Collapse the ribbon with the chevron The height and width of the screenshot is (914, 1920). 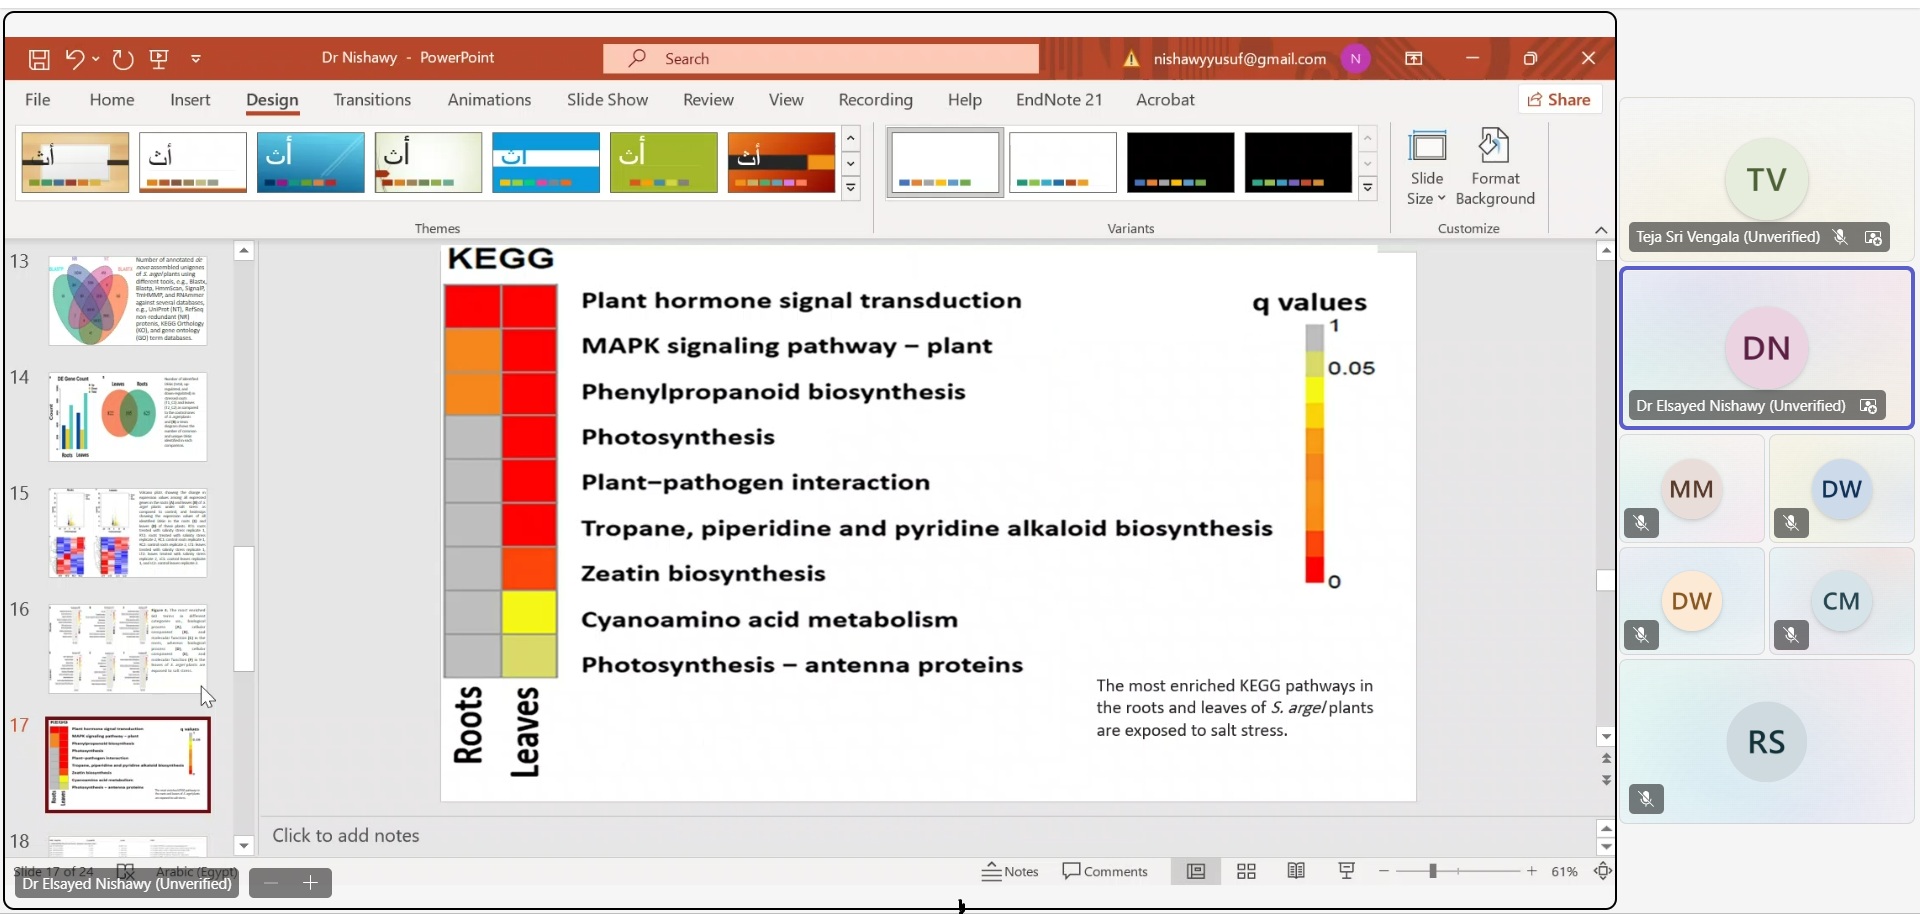coord(1601,230)
